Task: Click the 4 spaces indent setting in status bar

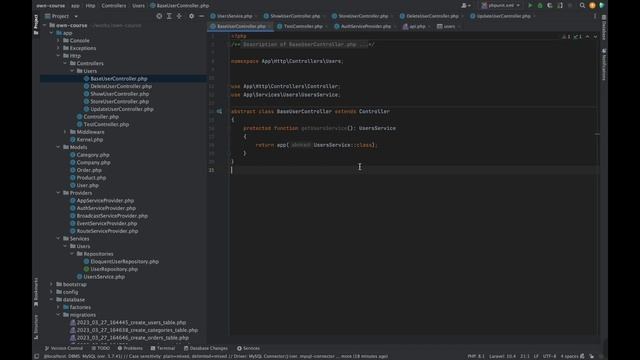Action: 569,356
